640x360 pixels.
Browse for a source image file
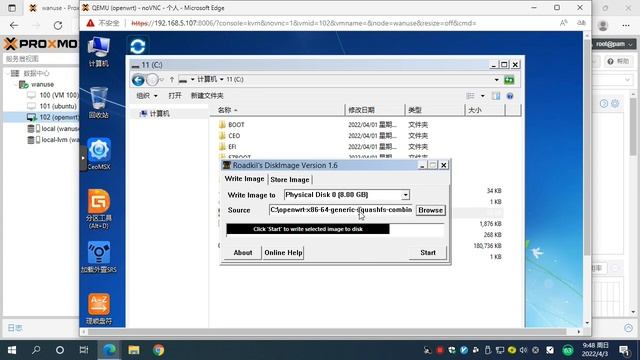430,210
